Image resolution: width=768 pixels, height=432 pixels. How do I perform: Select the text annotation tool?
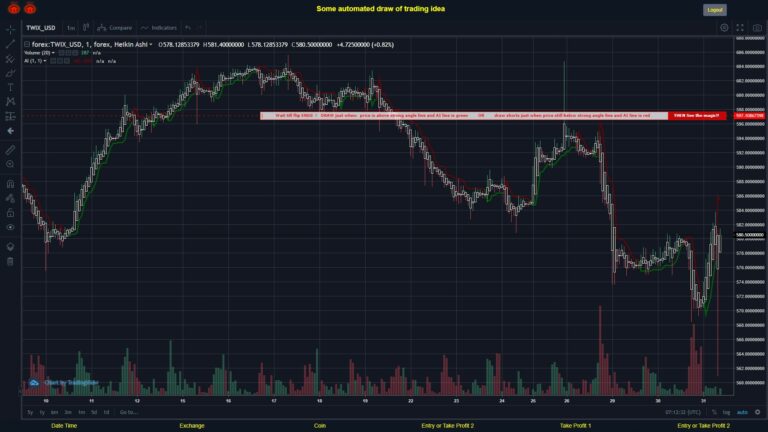[x=10, y=87]
